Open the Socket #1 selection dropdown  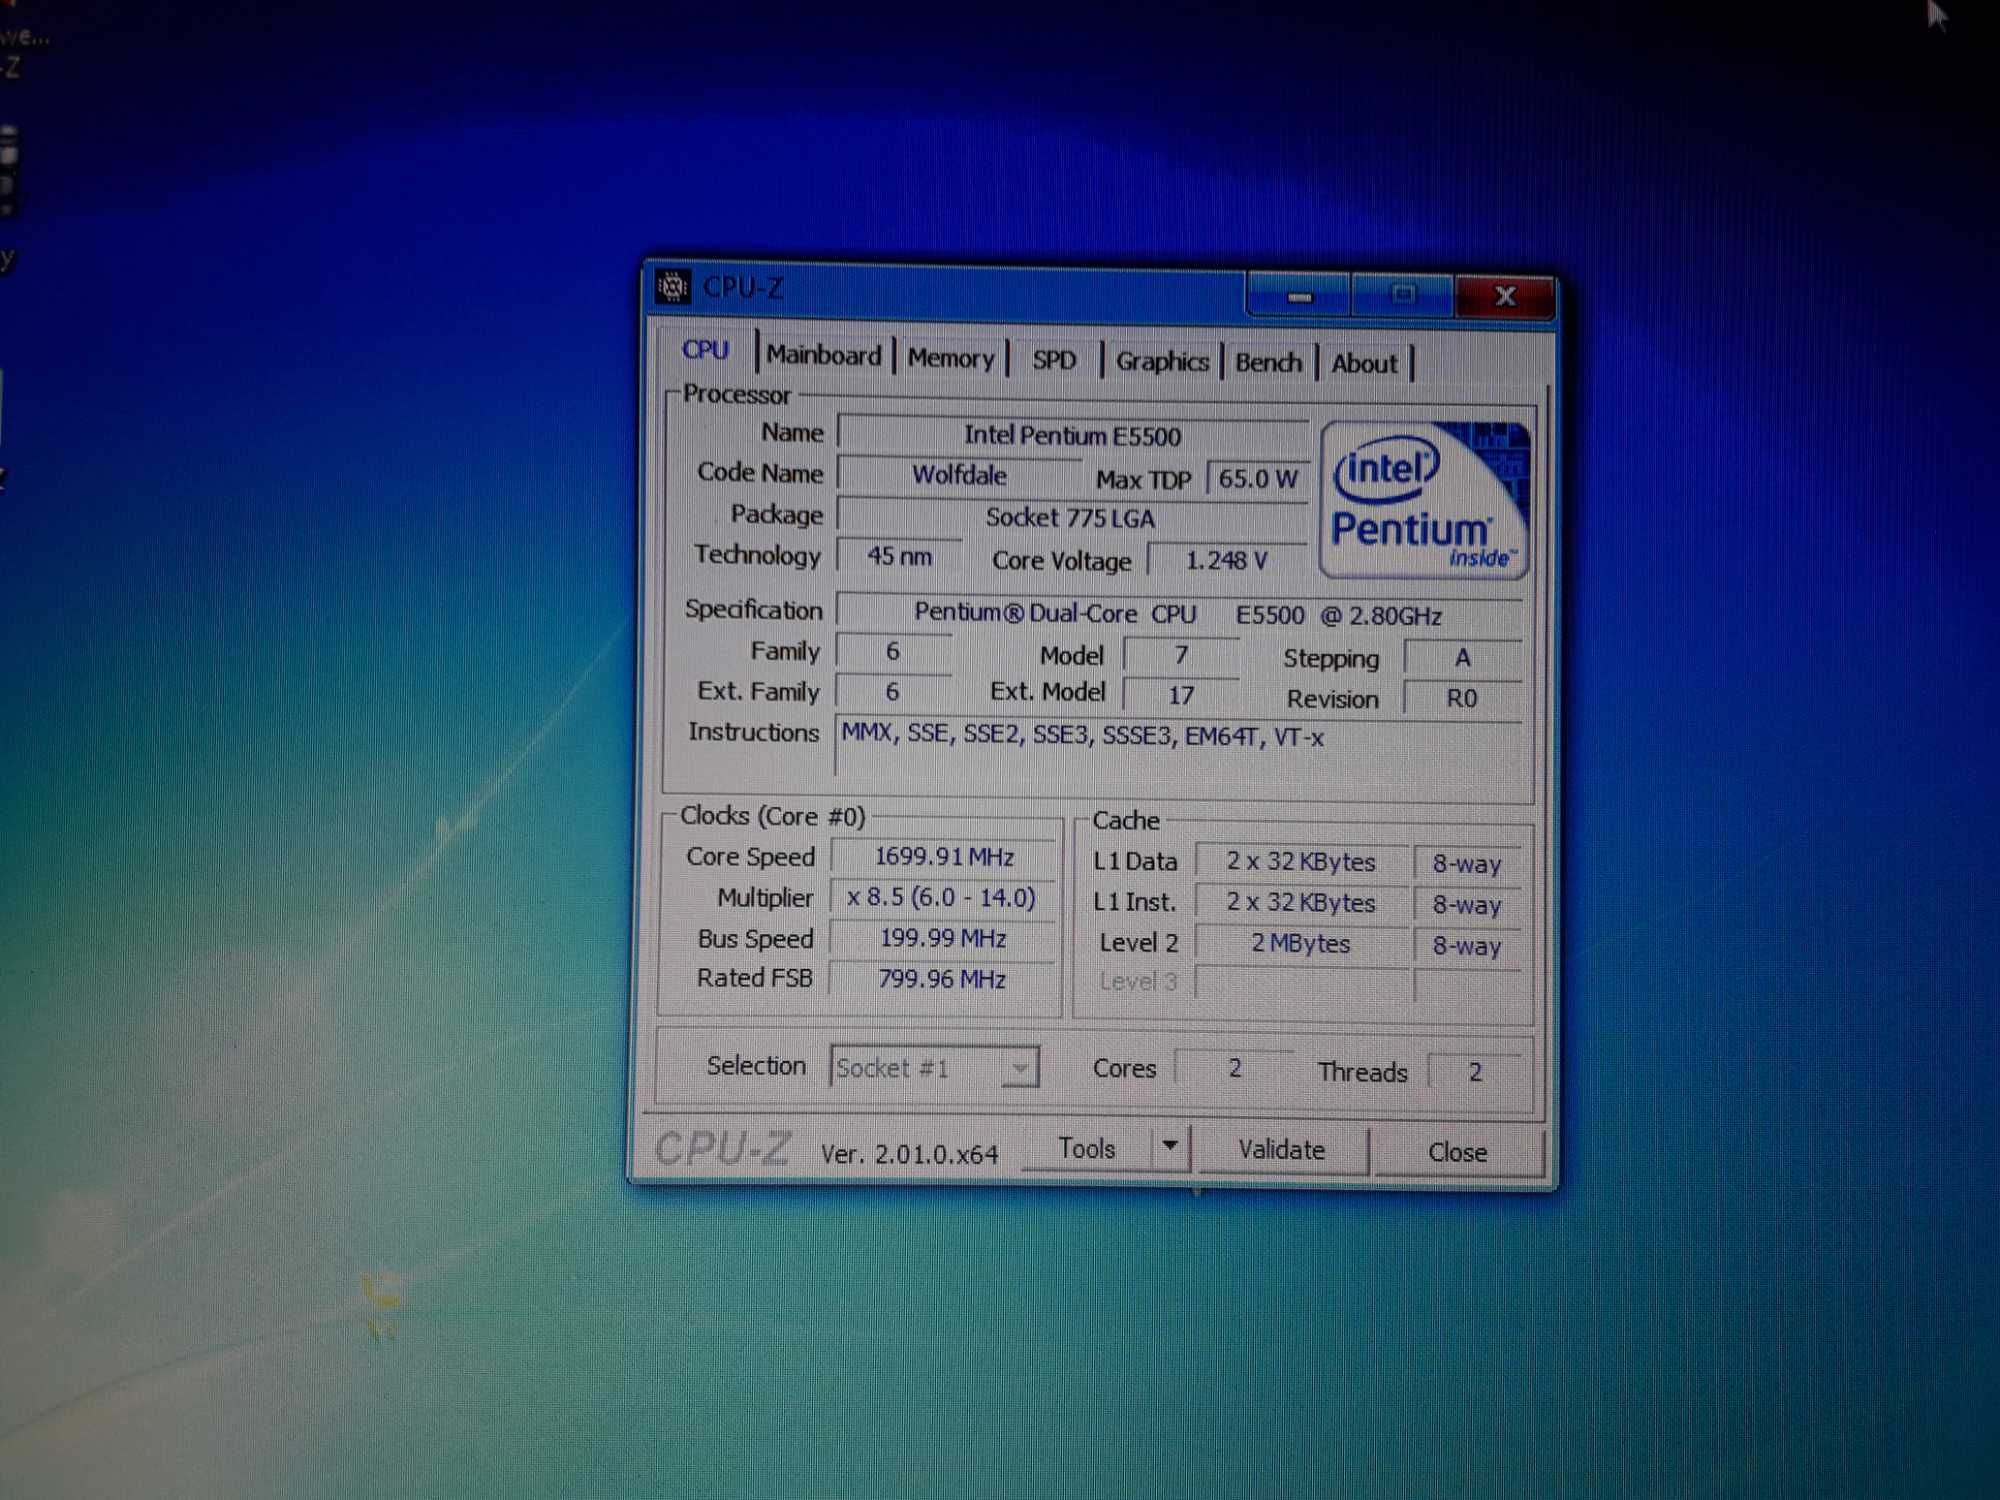click(x=934, y=1068)
